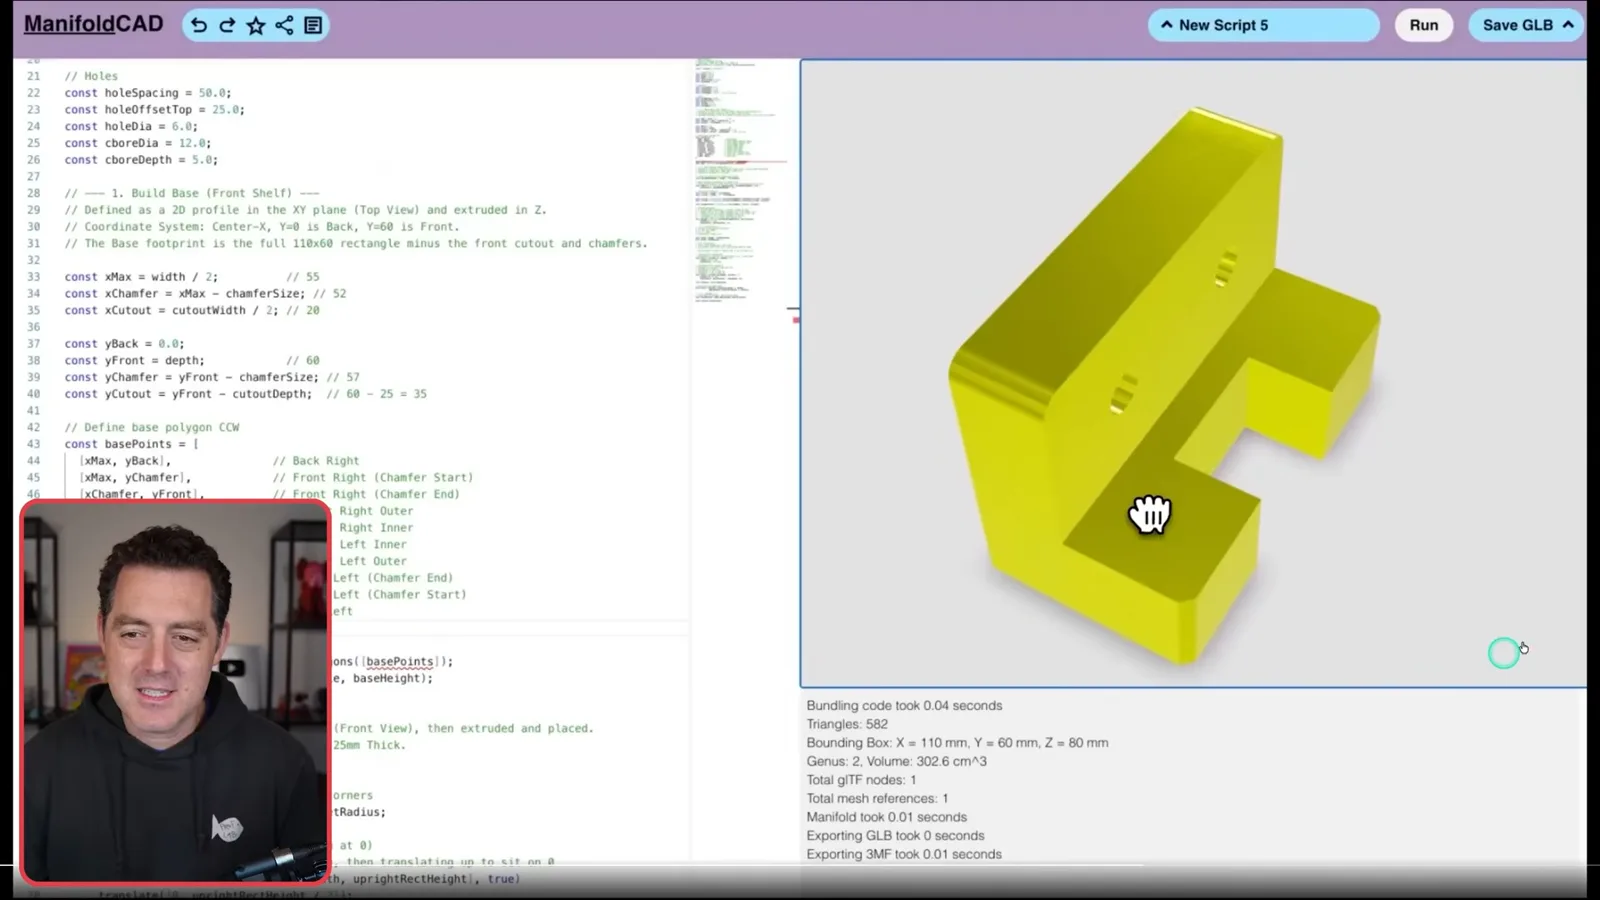Click the '// Define base polygon CCW' comment
Viewport: 1600px width, 900px height.
coord(152,427)
